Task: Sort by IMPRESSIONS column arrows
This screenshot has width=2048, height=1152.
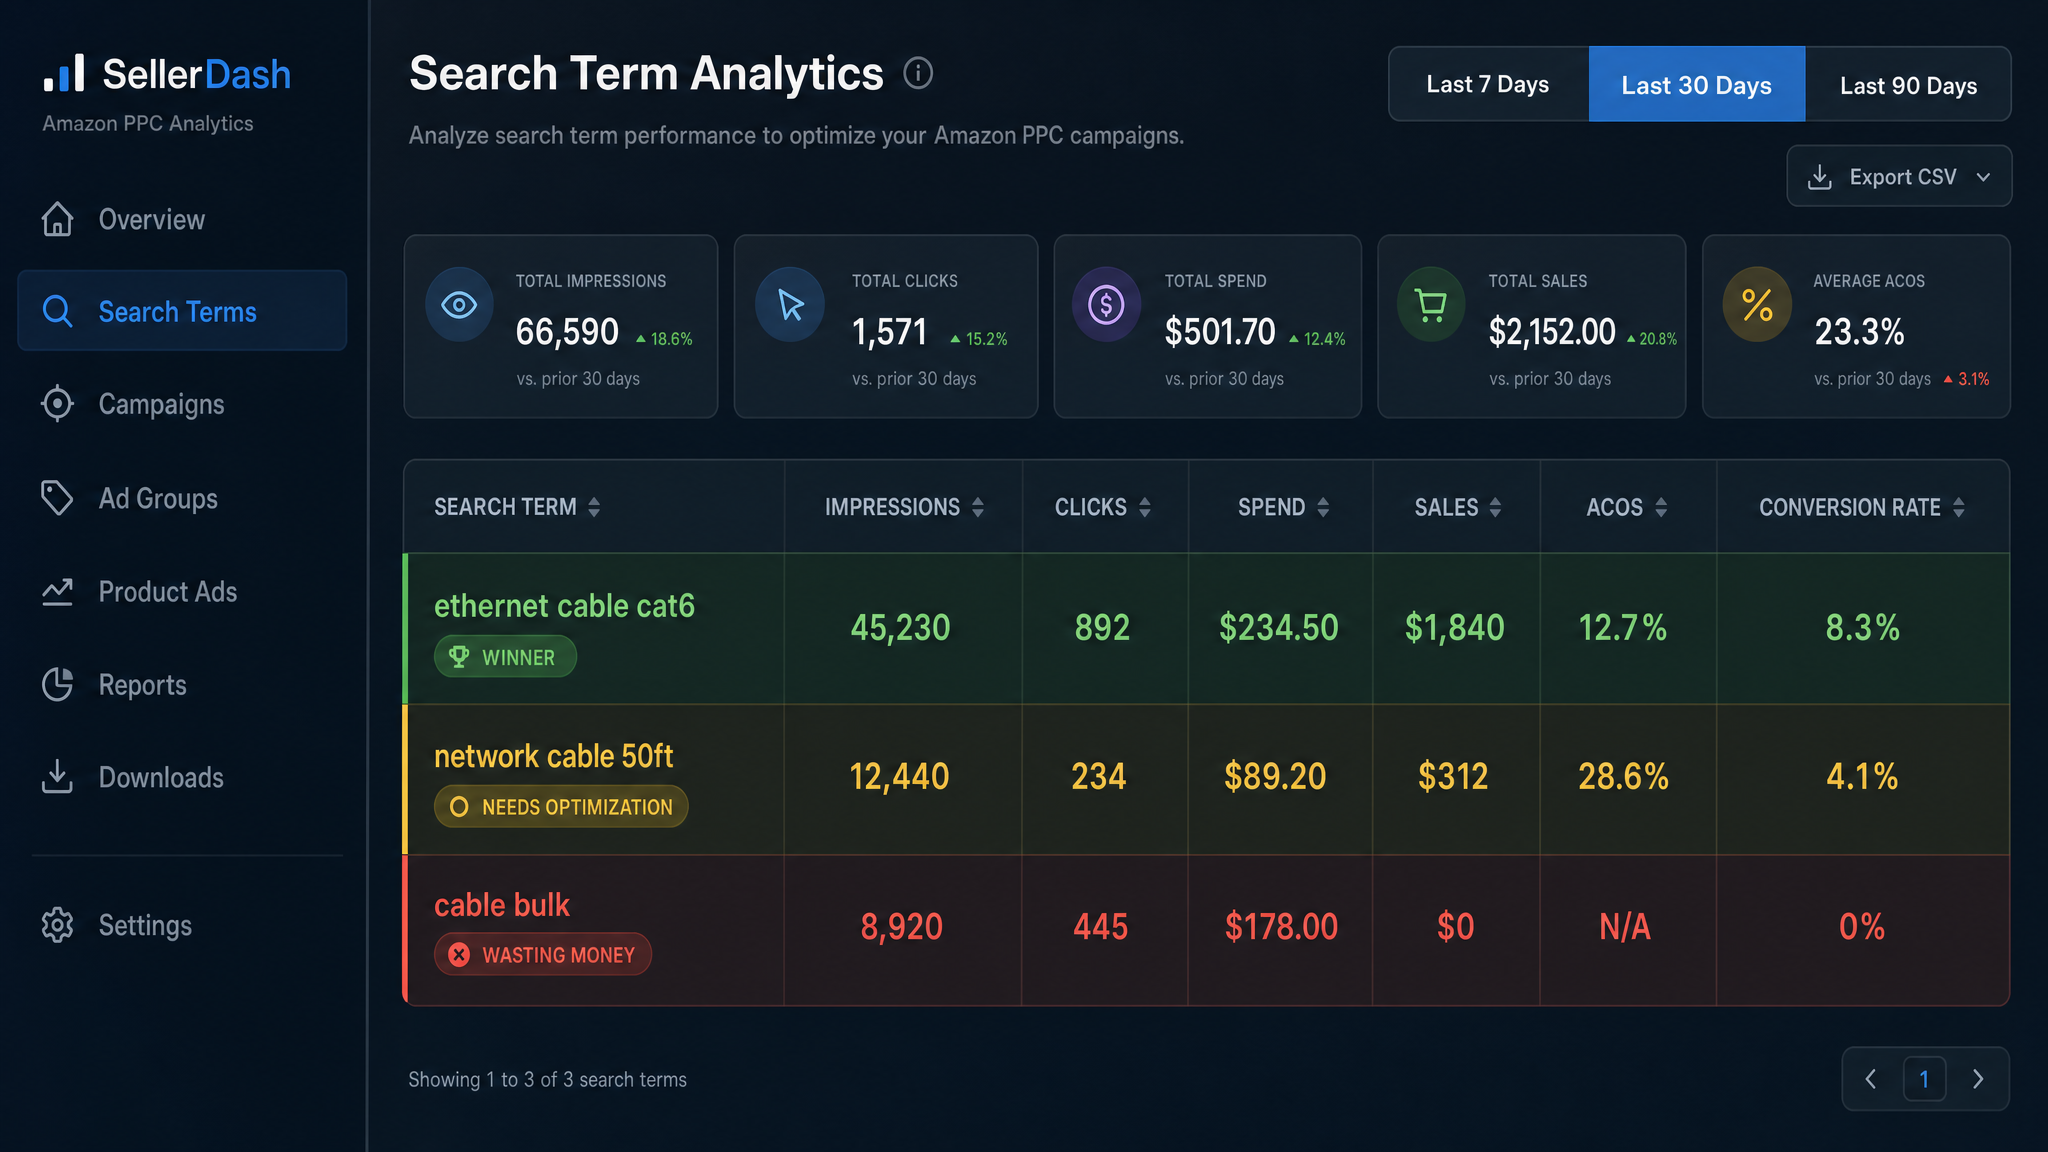Action: (978, 507)
